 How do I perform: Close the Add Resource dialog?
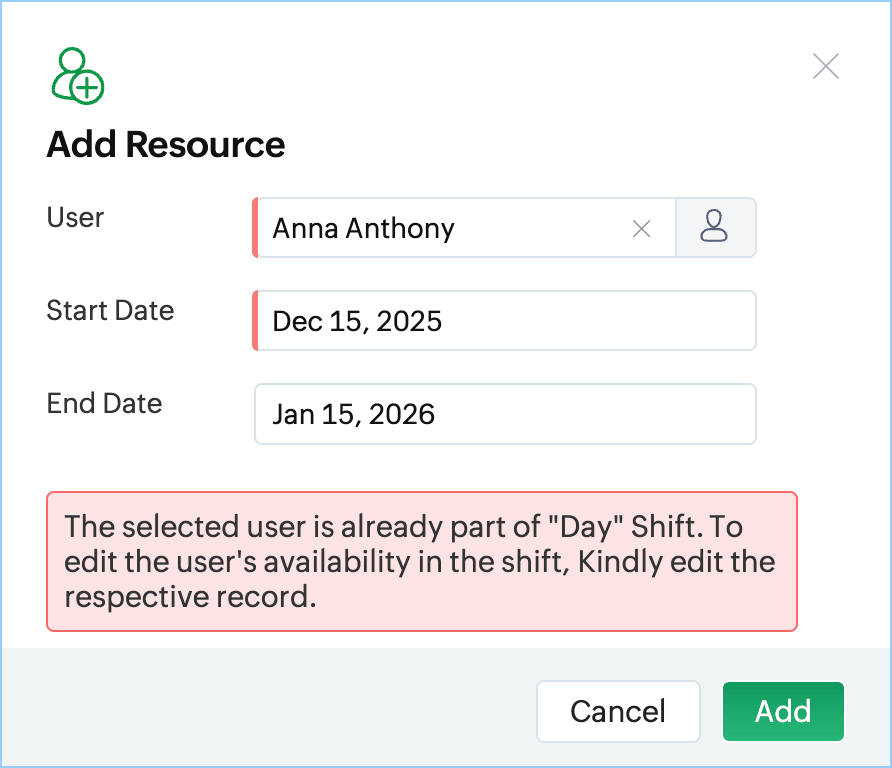tap(825, 67)
